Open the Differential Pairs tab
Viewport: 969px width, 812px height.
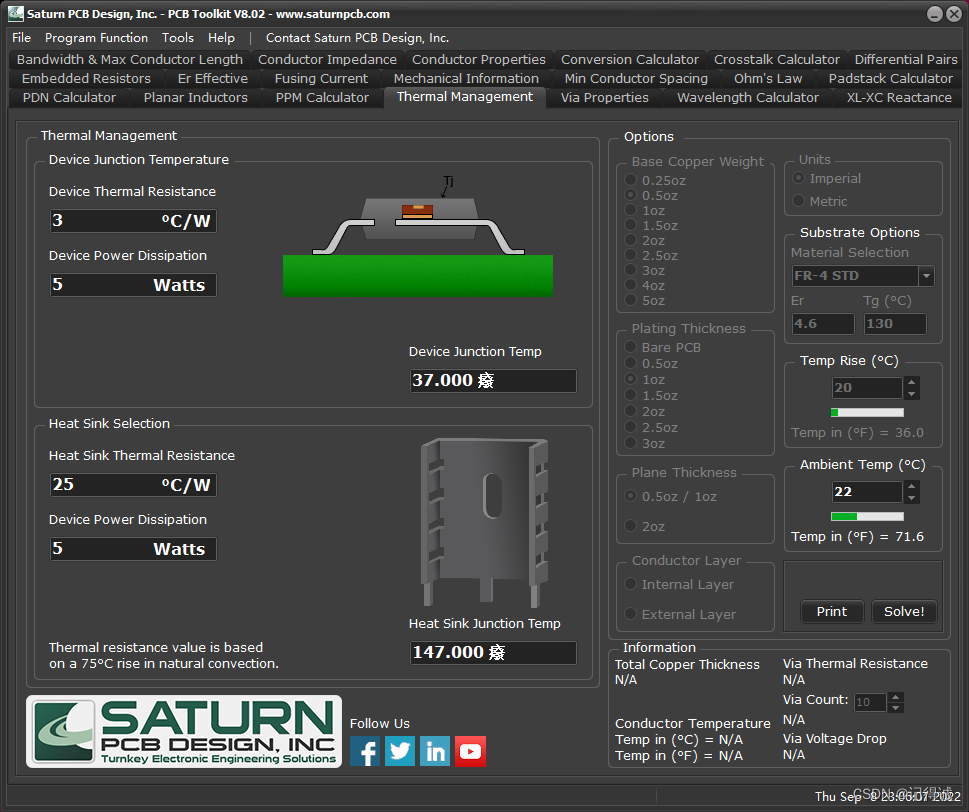click(x=905, y=59)
